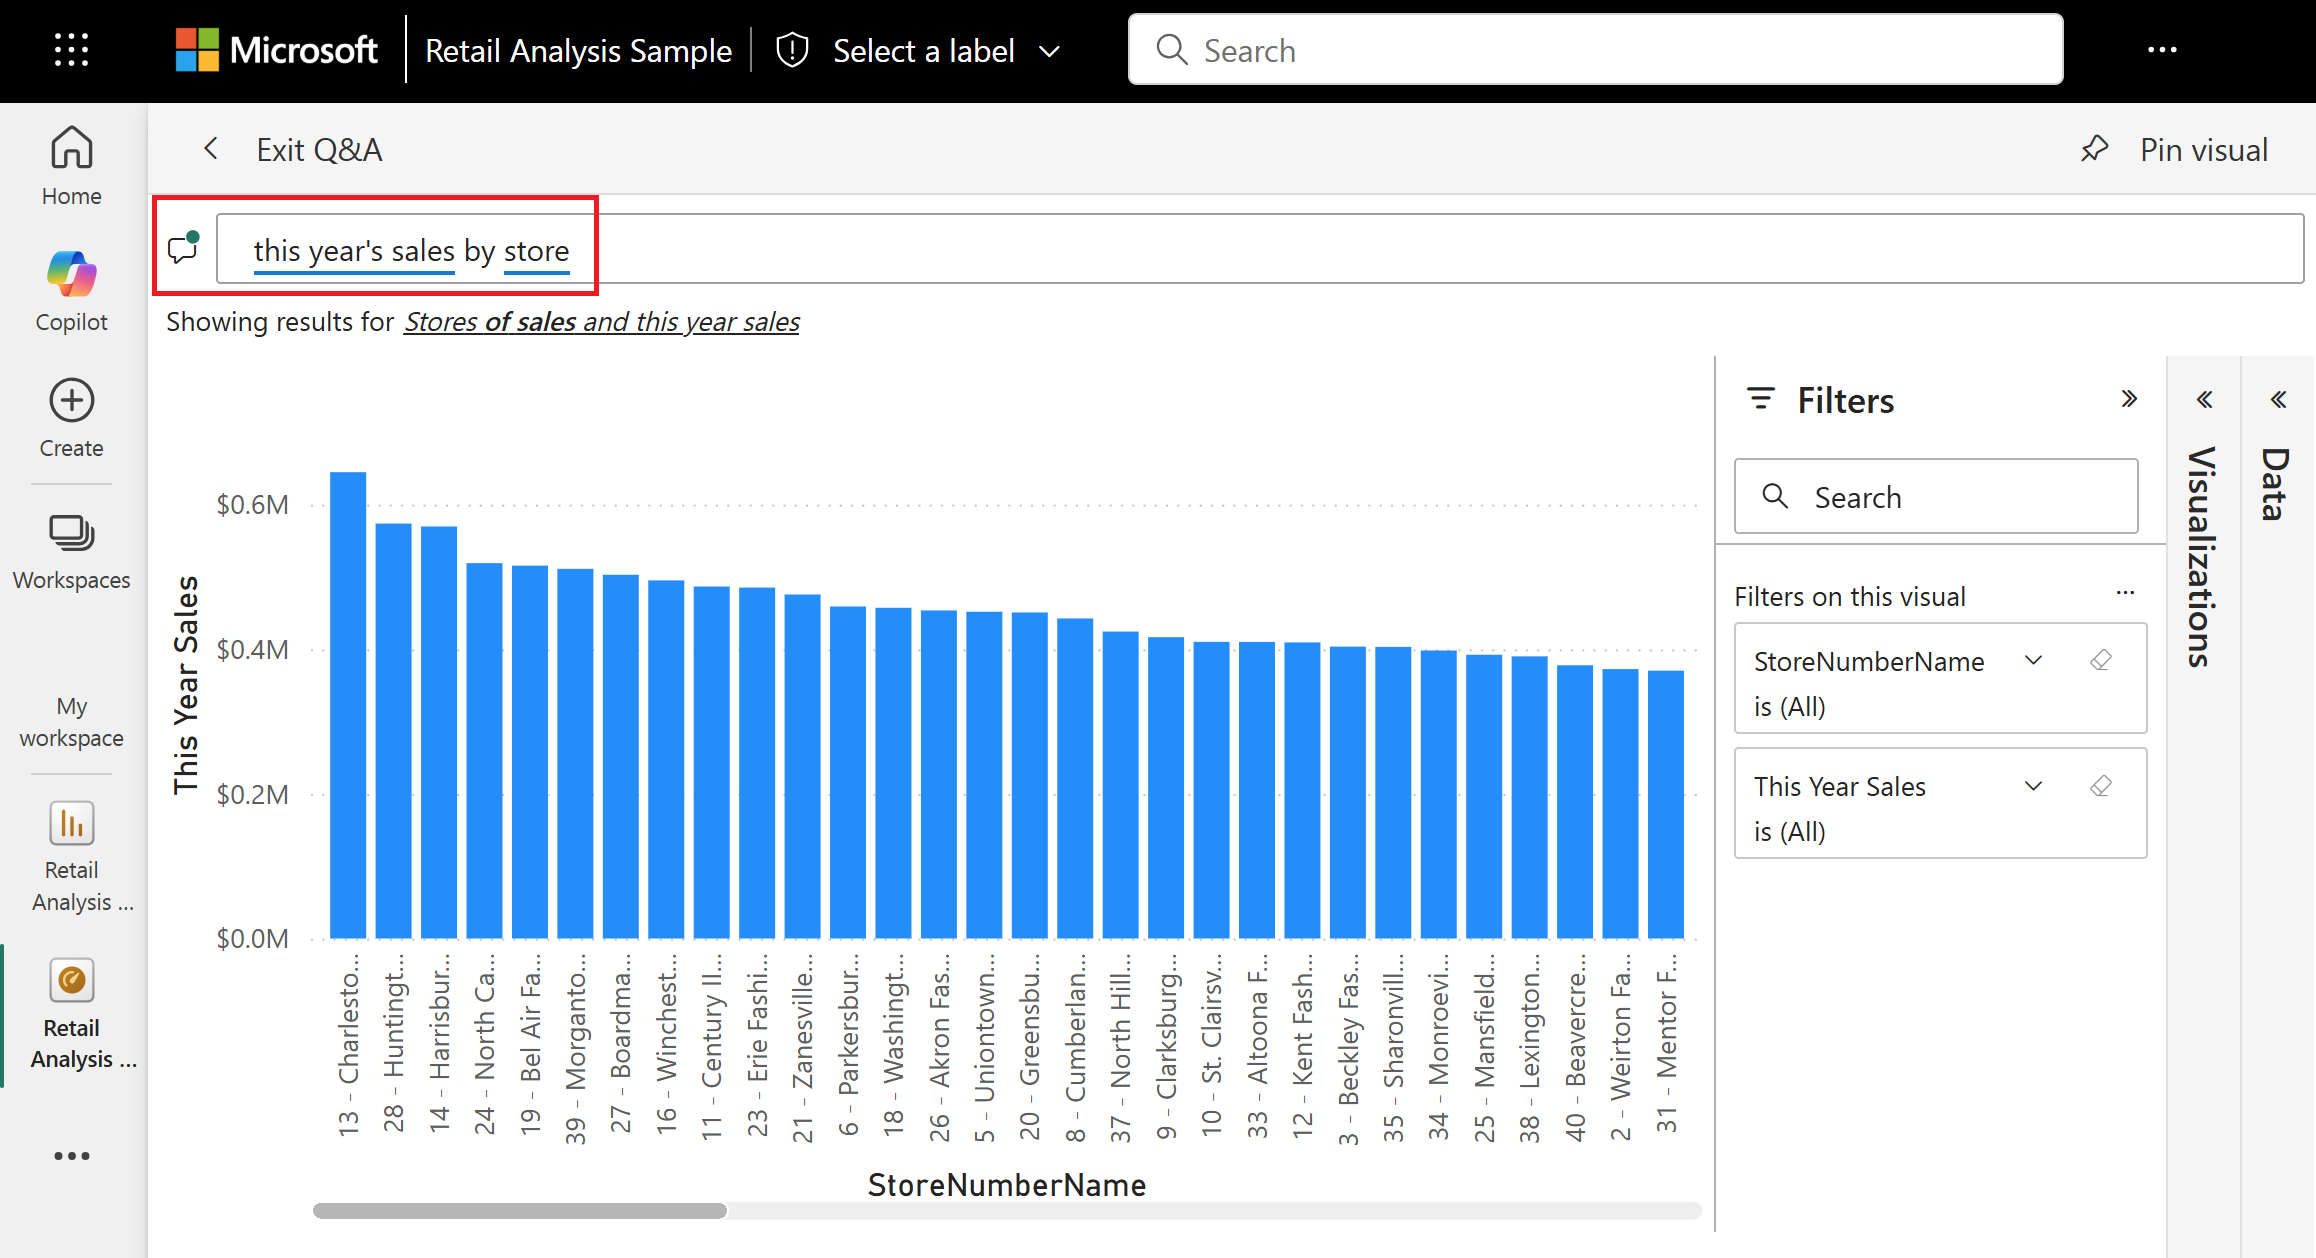
Task: Click the Pin visual pin icon
Action: coord(2094,150)
